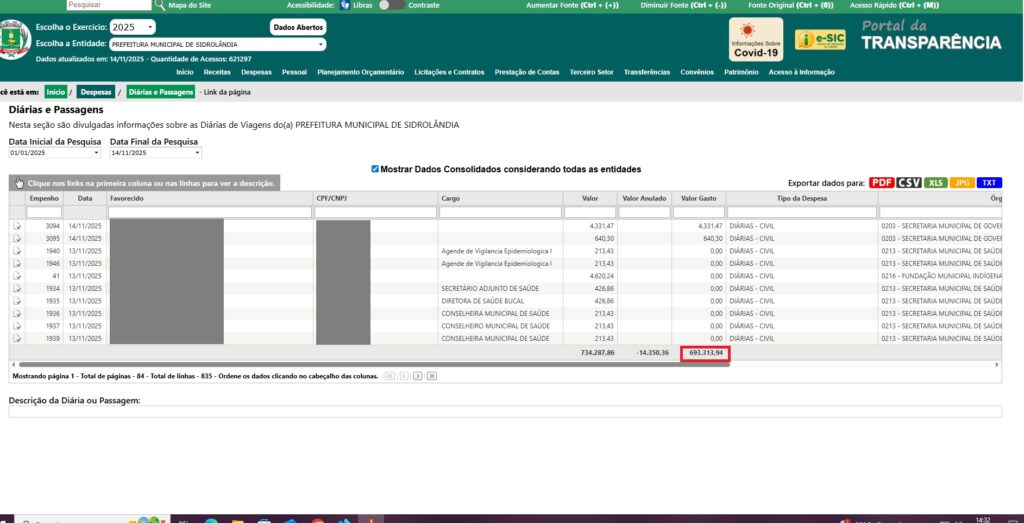This screenshot has height=523, width=1024.
Task: Download data as TXT file
Action: pyautogui.click(x=989, y=183)
